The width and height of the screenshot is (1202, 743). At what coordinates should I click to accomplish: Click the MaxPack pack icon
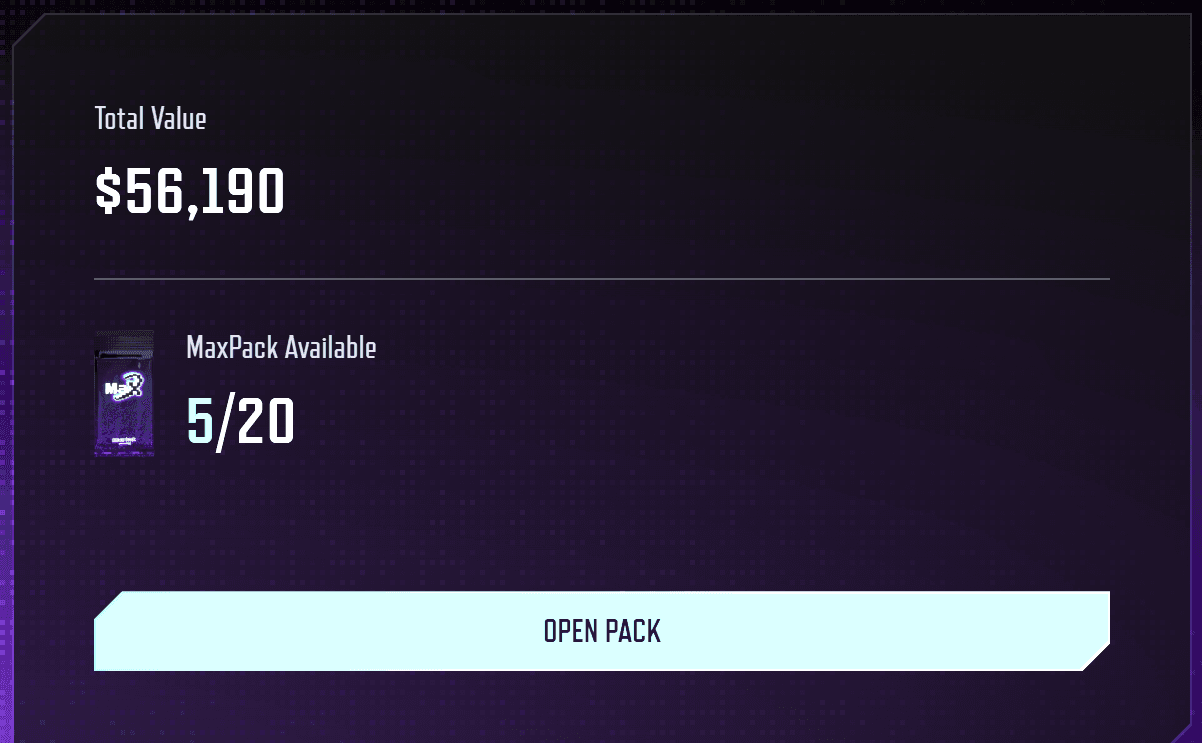coord(124,393)
